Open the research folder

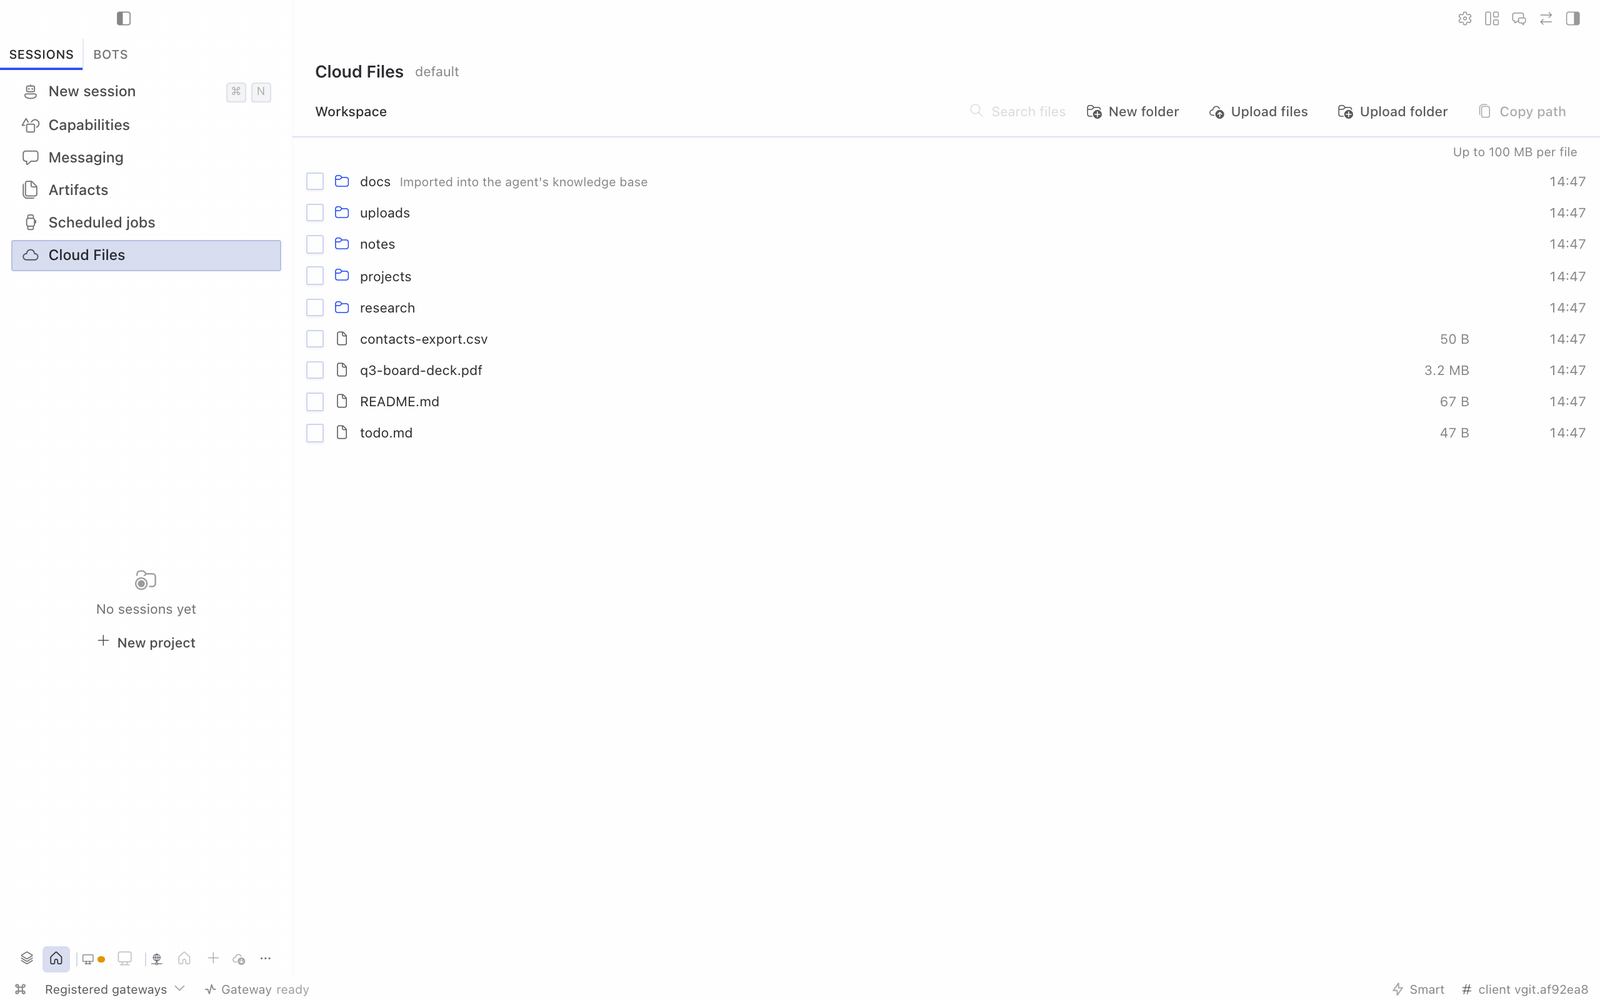387,307
